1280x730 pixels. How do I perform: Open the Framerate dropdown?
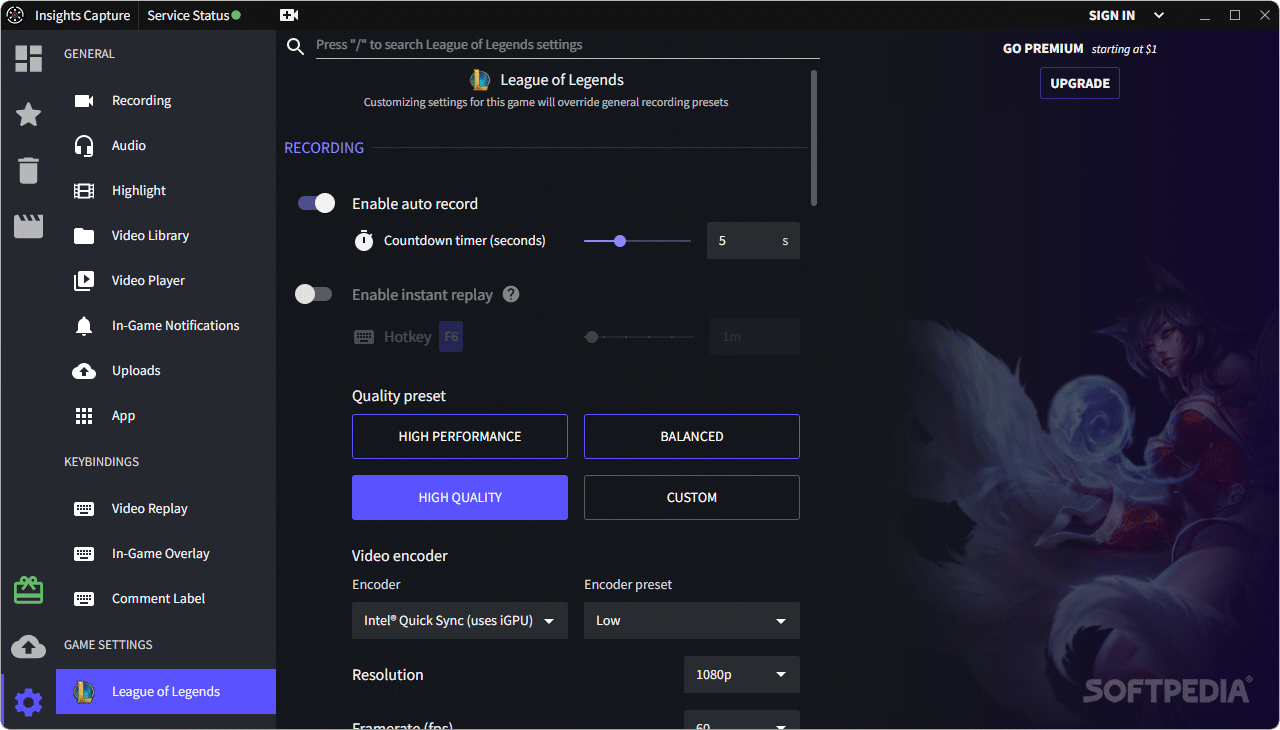(x=742, y=720)
